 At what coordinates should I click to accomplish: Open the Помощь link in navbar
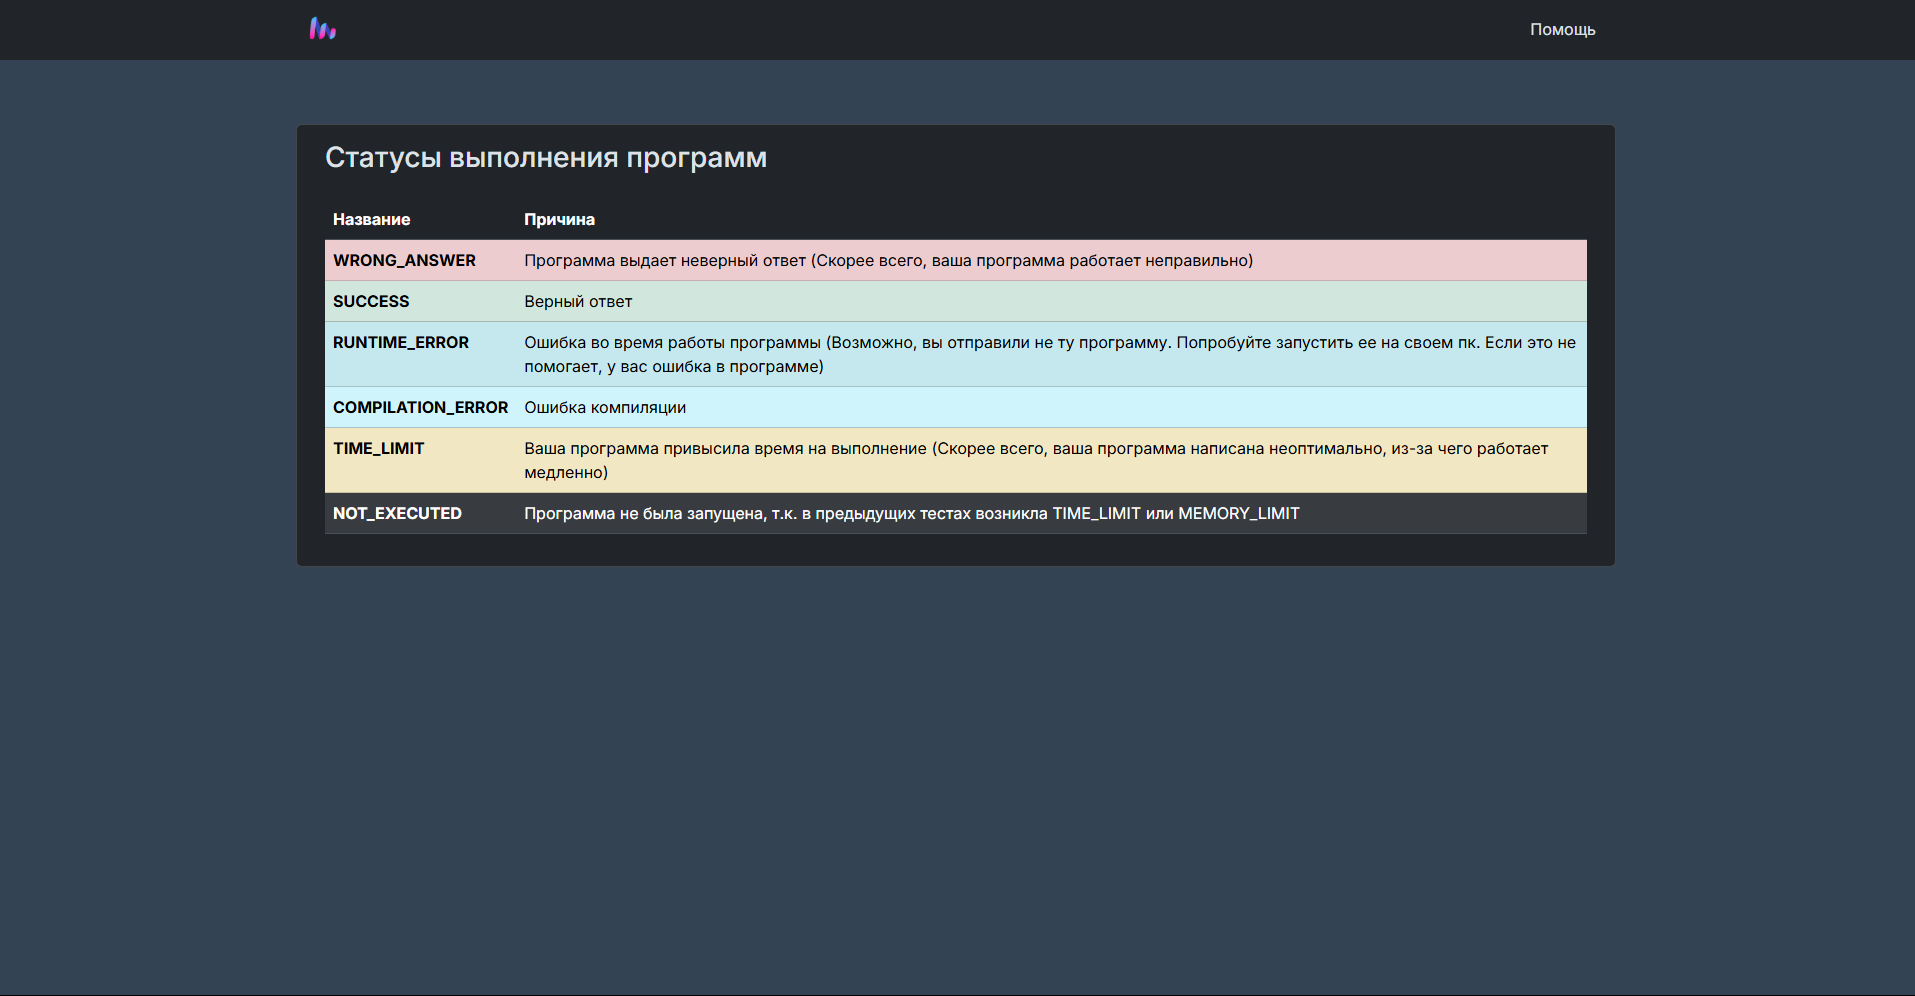(x=1562, y=30)
